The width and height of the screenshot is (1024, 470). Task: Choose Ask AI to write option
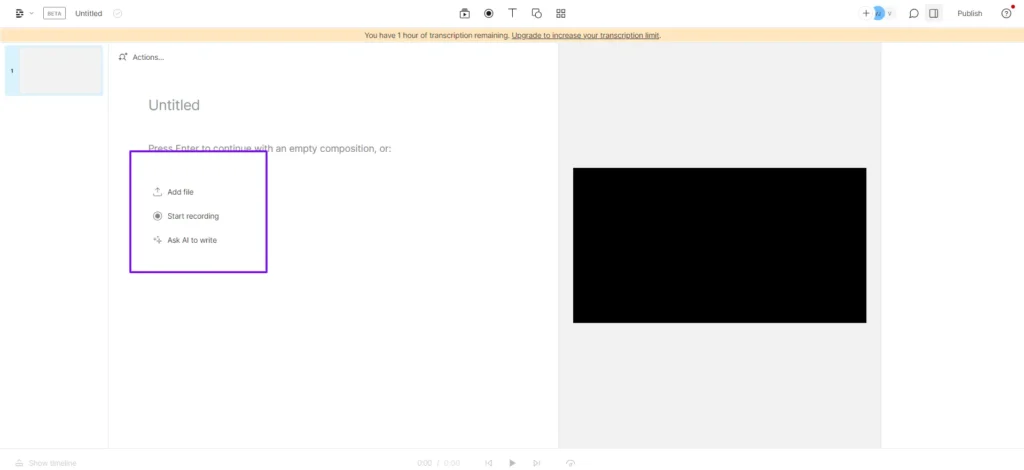[185, 240]
